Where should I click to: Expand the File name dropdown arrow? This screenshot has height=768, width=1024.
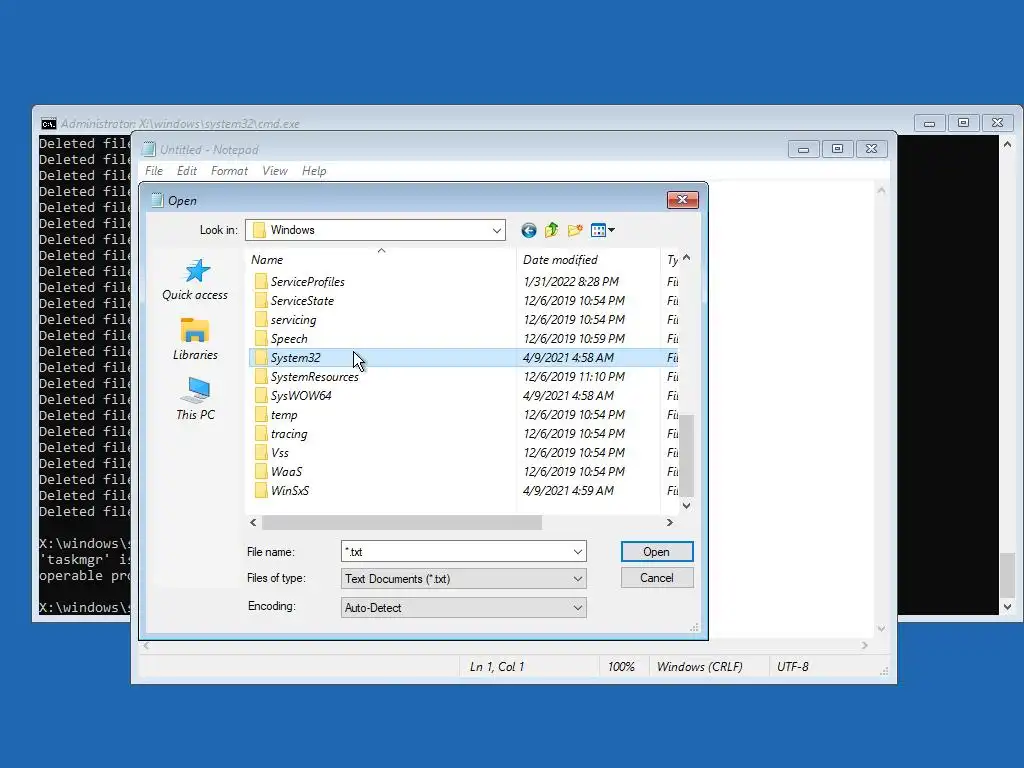[578, 552]
